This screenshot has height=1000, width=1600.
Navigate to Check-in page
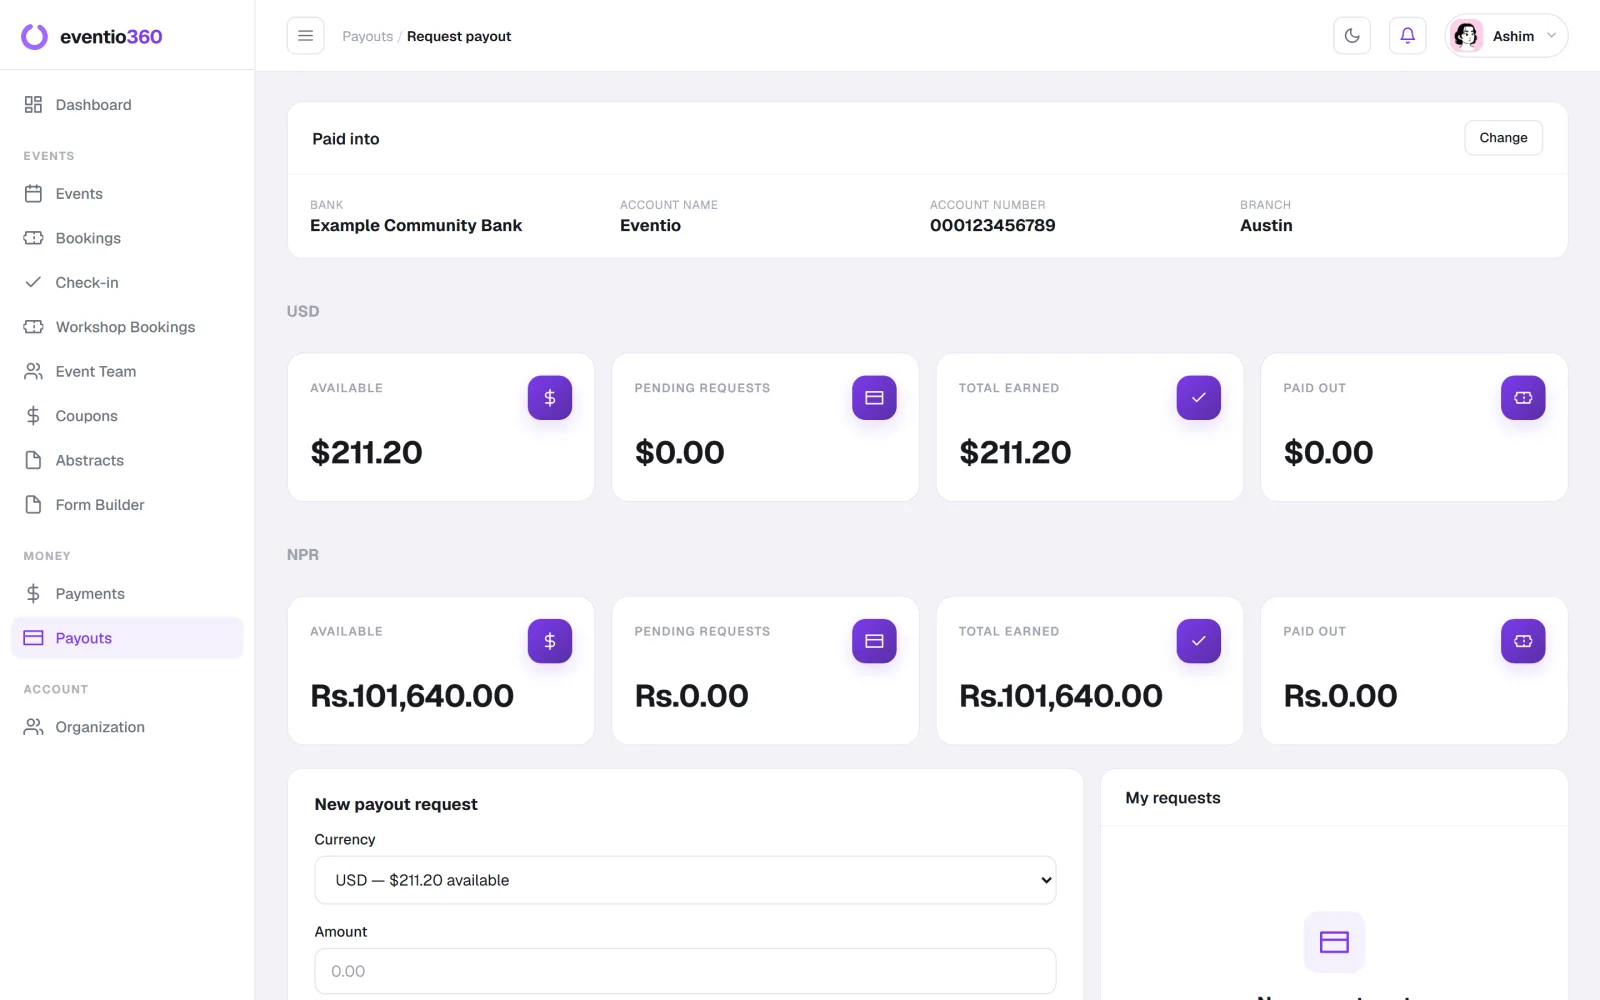click(127, 283)
